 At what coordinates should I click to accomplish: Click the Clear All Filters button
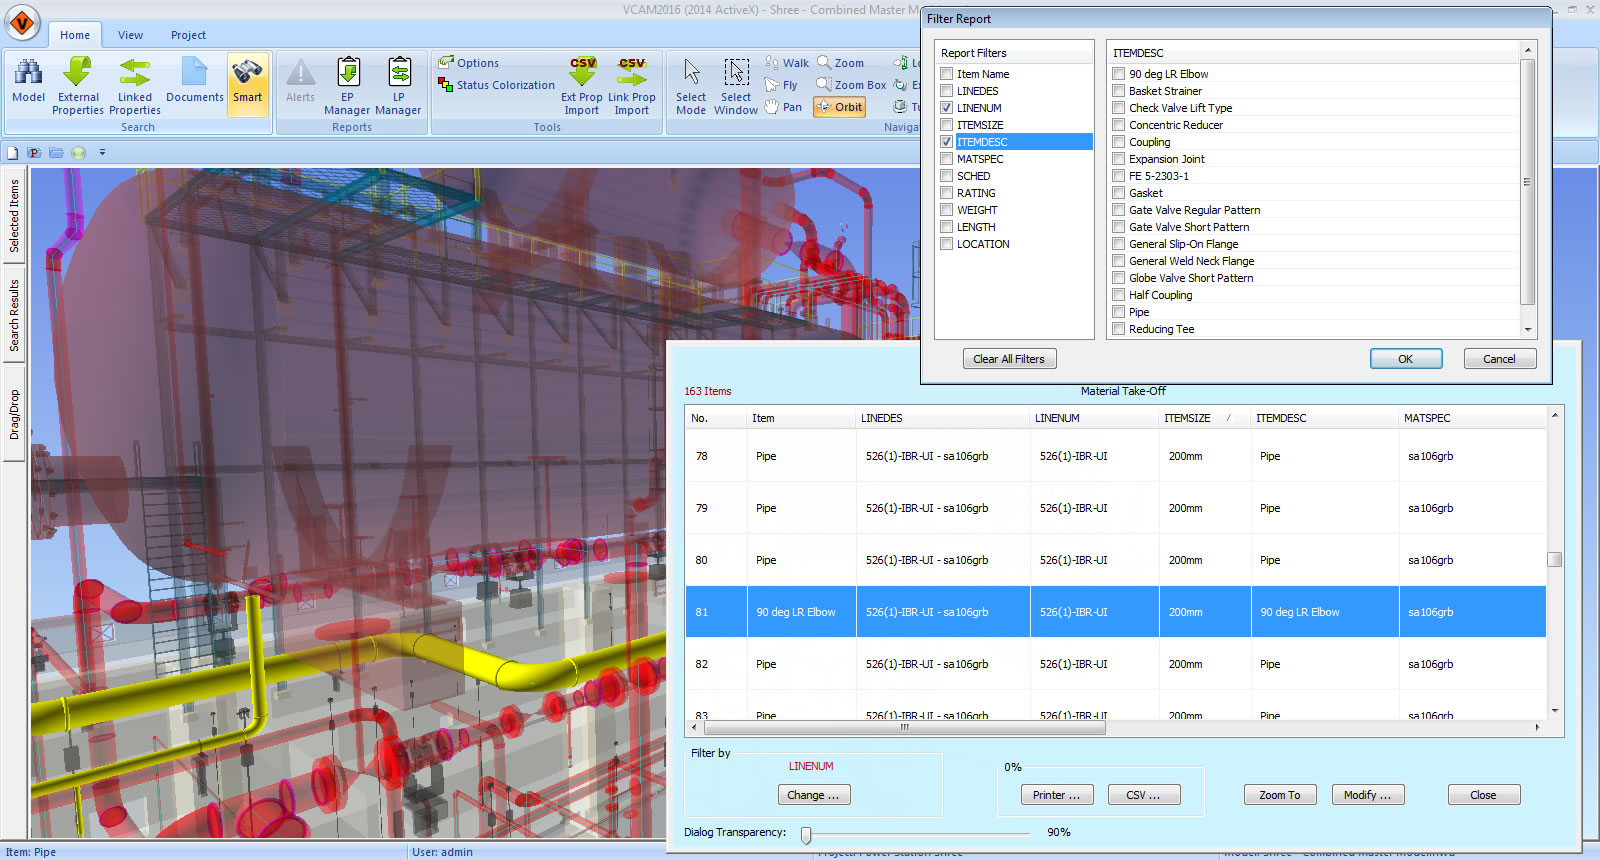click(1008, 359)
